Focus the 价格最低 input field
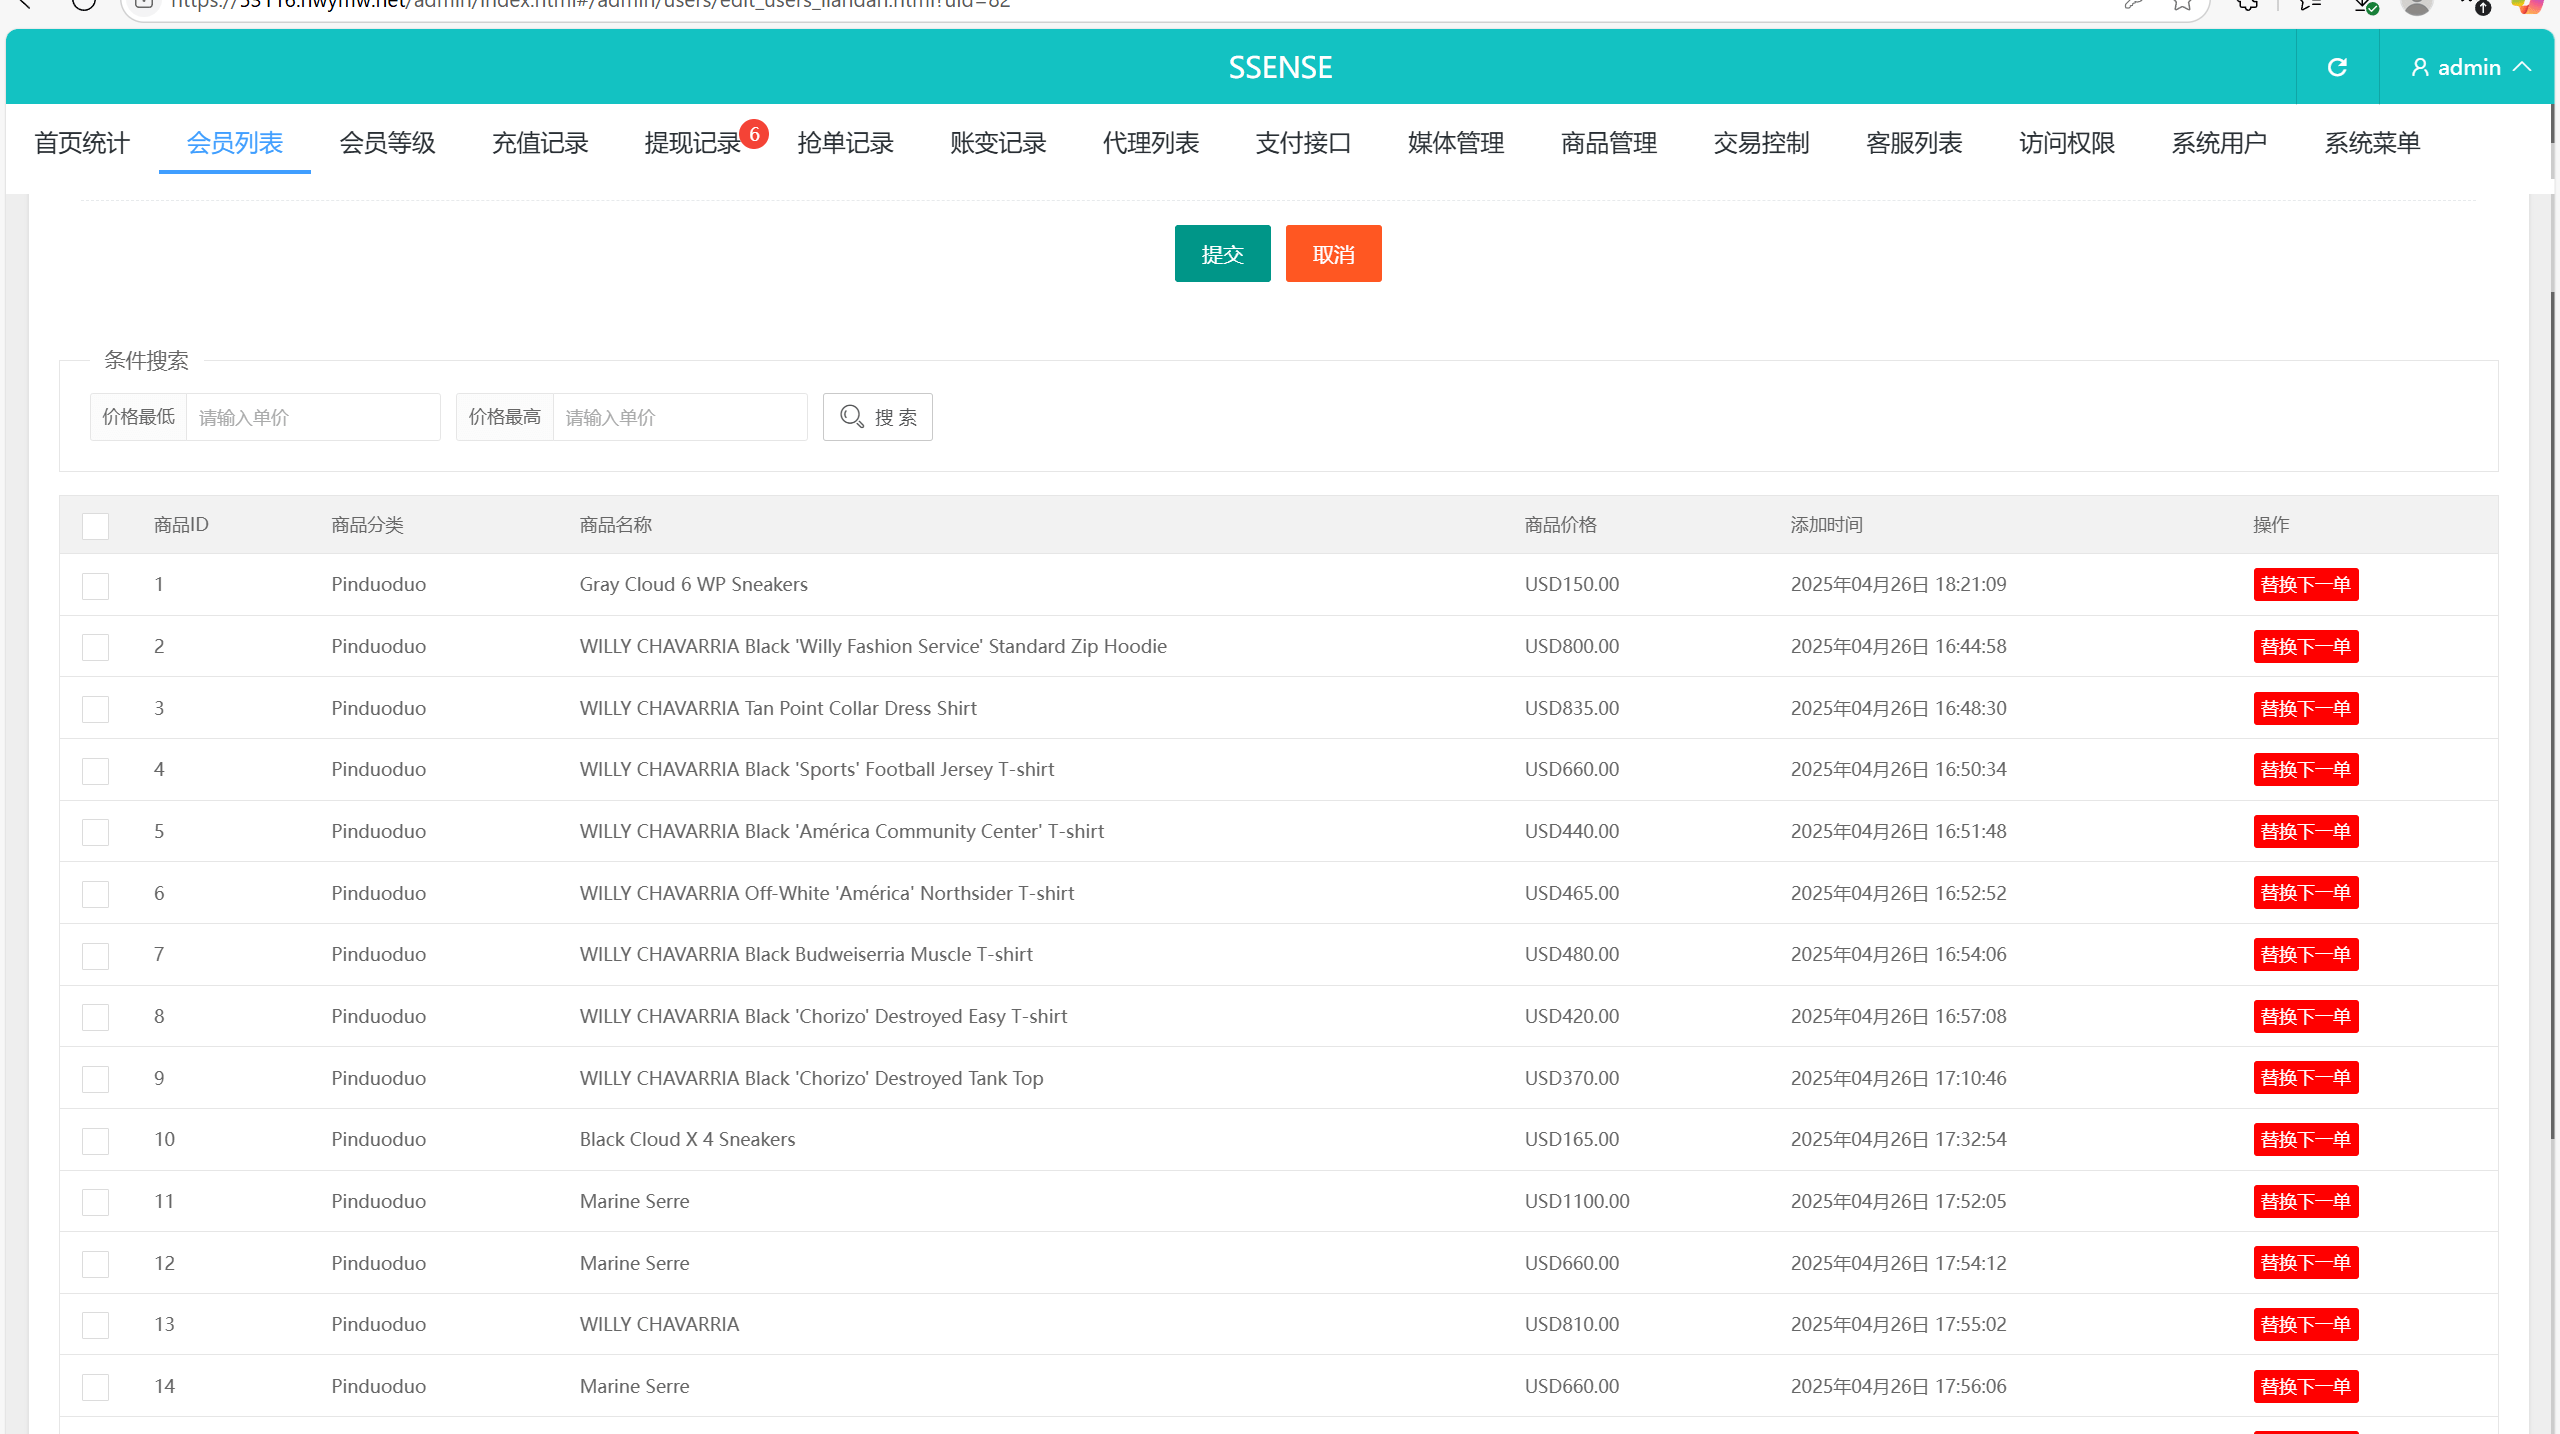The width and height of the screenshot is (2560, 1434). [x=312, y=417]
